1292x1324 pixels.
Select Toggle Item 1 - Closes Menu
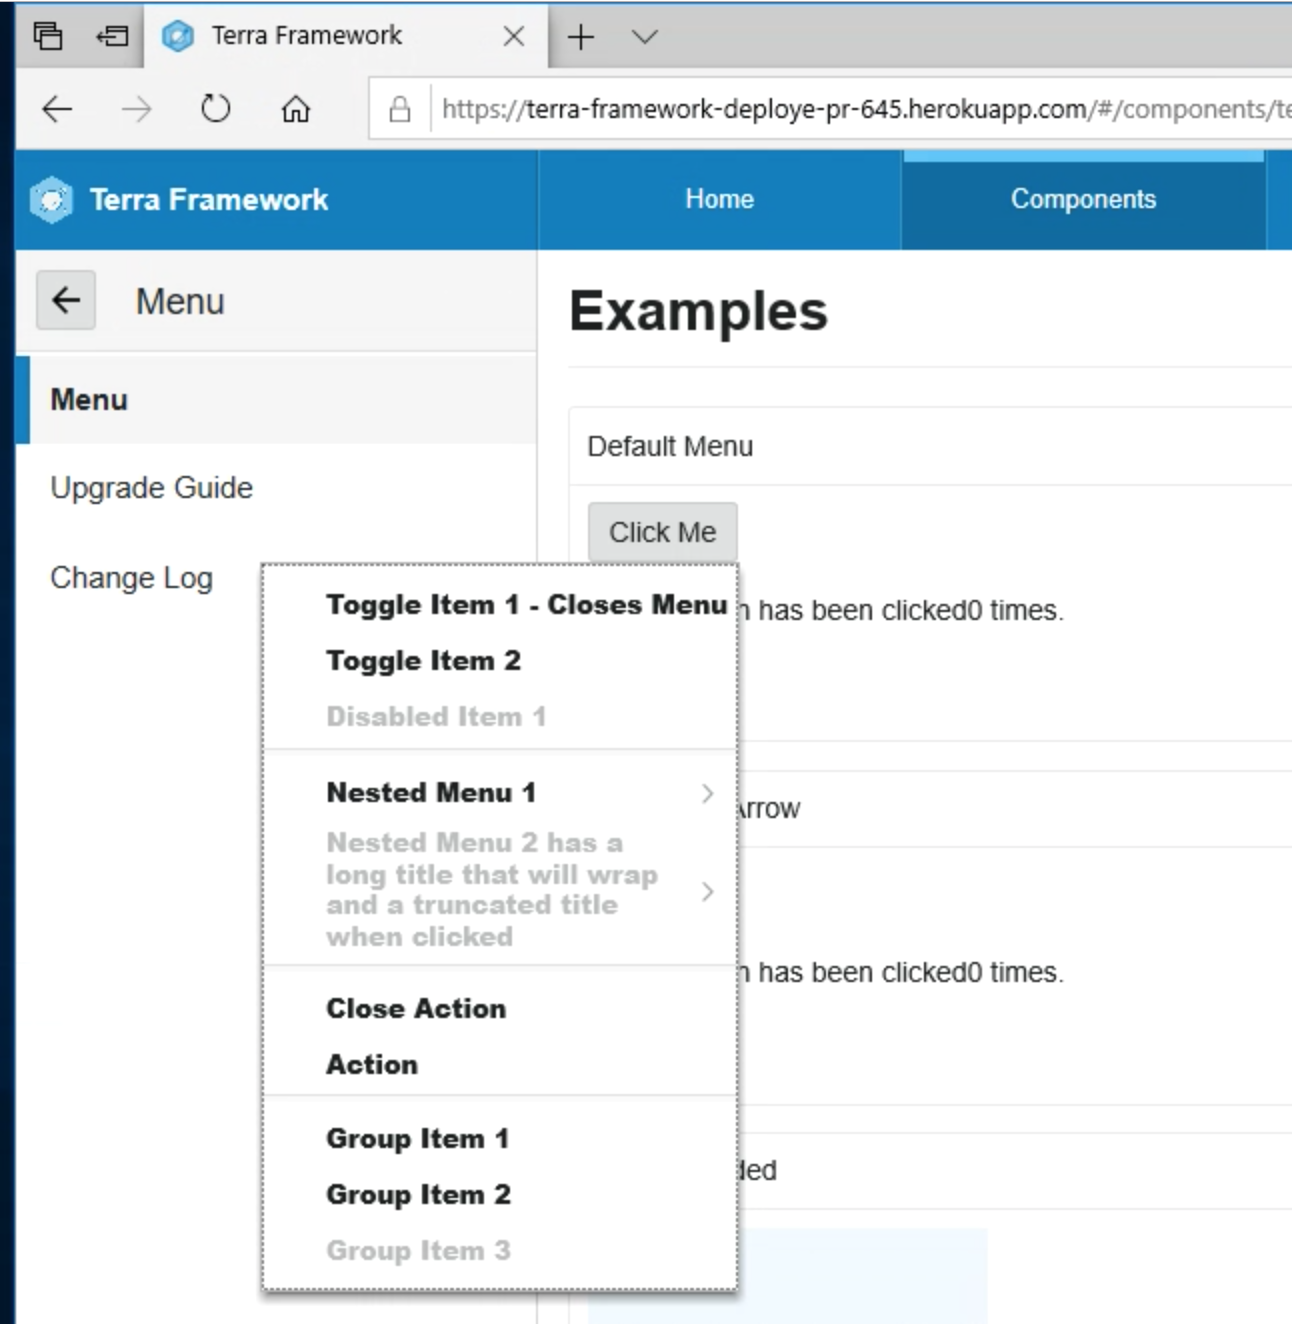pyautogui.click(x=527, y=604)
